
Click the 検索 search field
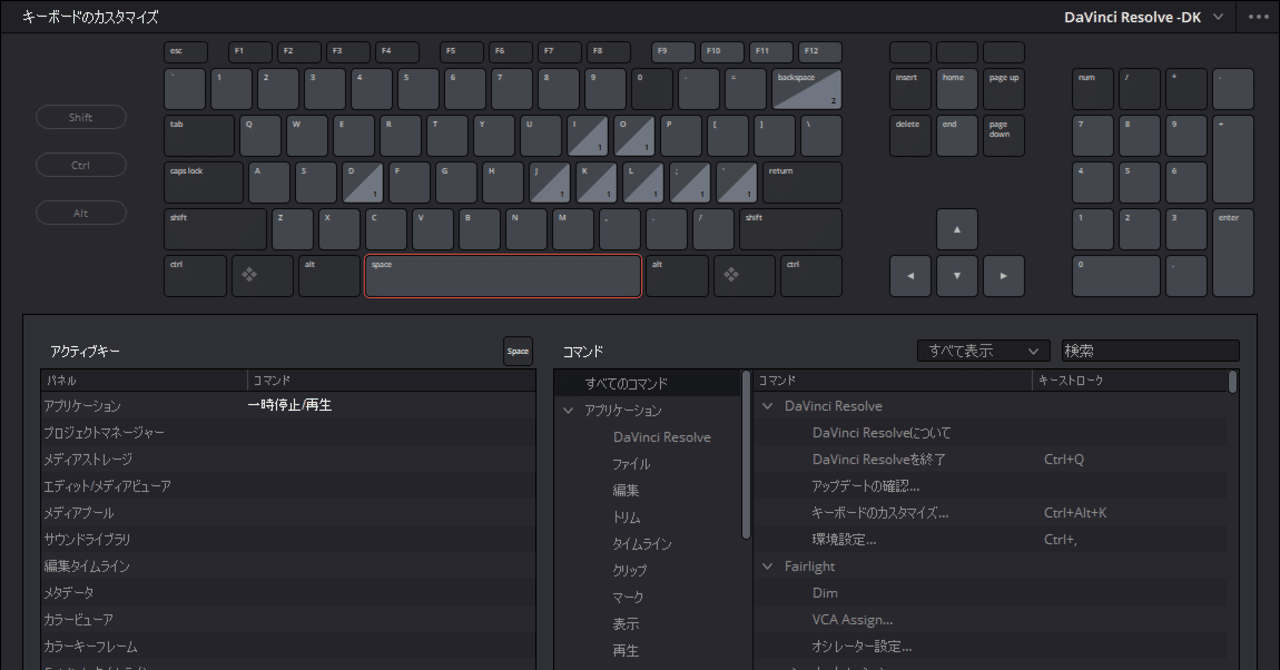1149,351
